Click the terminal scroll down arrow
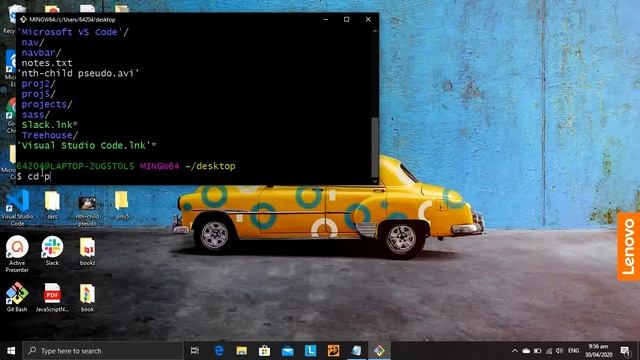Image resolution: width=640 pixels, height=360 pixels. pyautogui.click(x=375, y=181)
